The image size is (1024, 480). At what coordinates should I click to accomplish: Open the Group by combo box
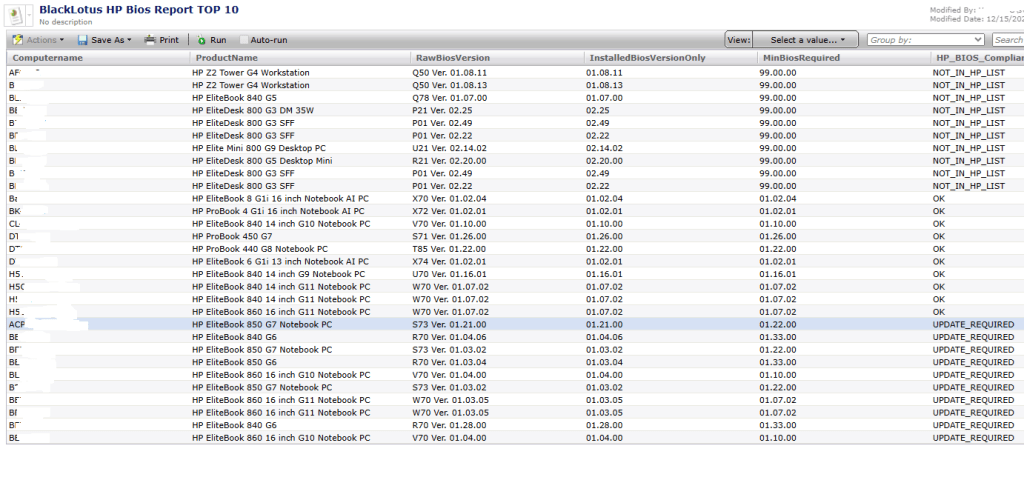coord(926,40)
